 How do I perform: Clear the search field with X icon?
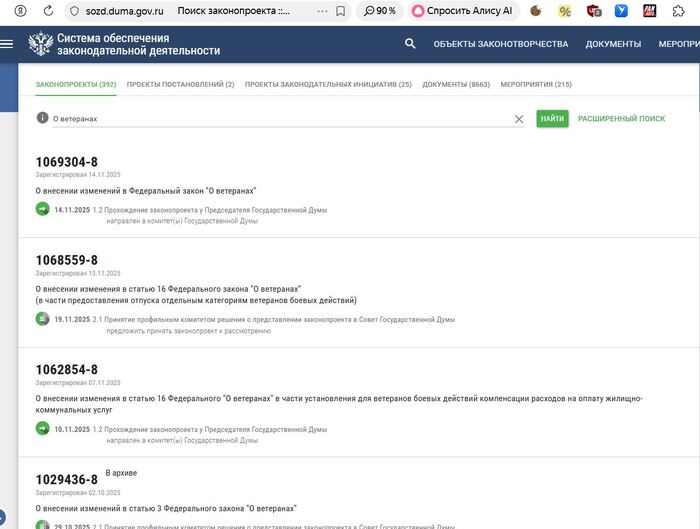(x=519, y=119)
